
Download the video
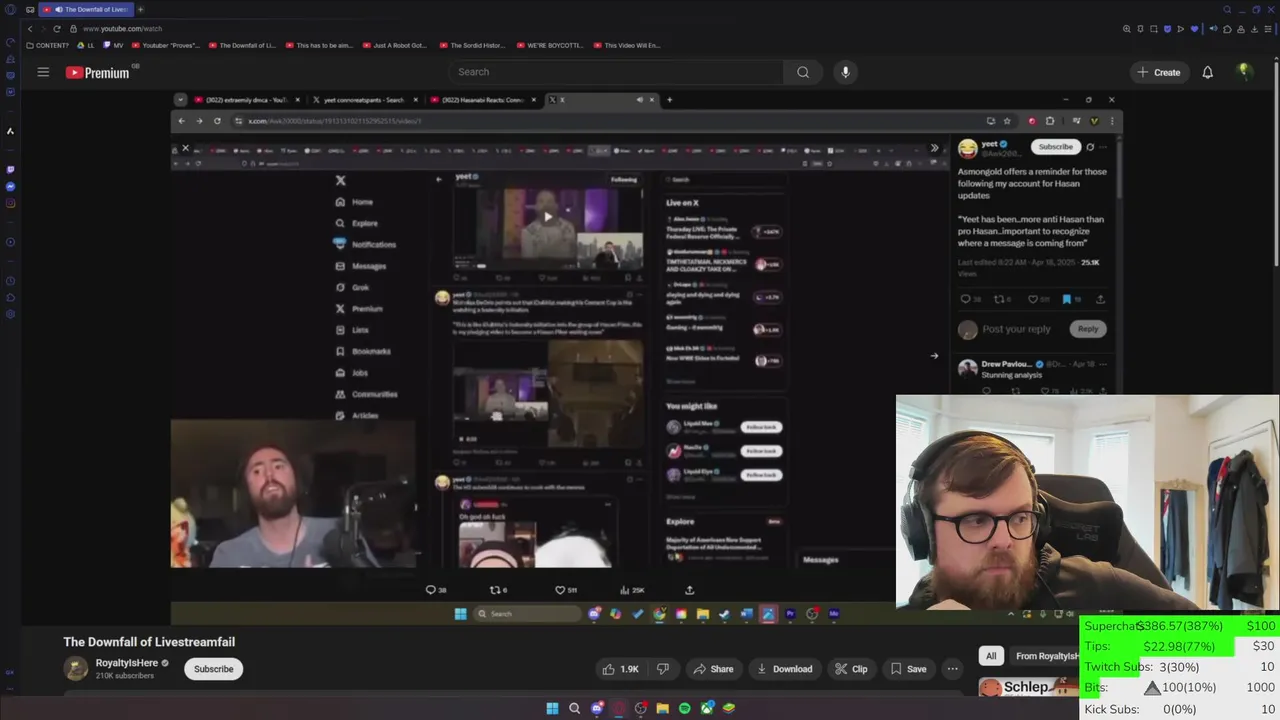785,669
